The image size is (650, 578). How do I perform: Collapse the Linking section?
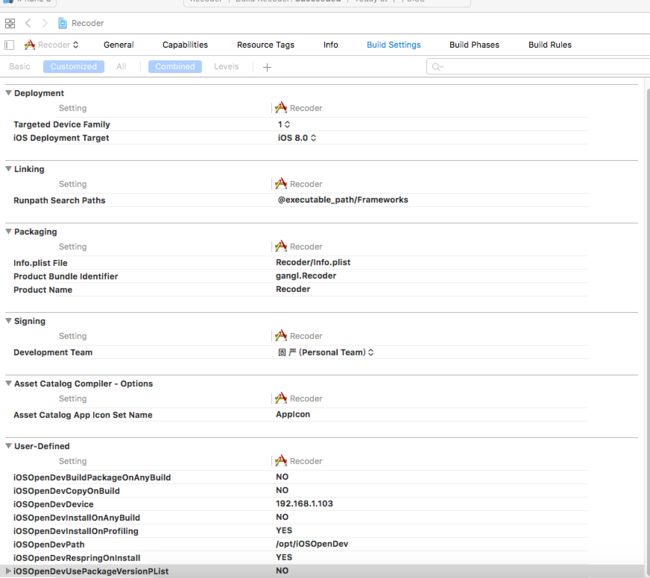[x=8, y=169]
